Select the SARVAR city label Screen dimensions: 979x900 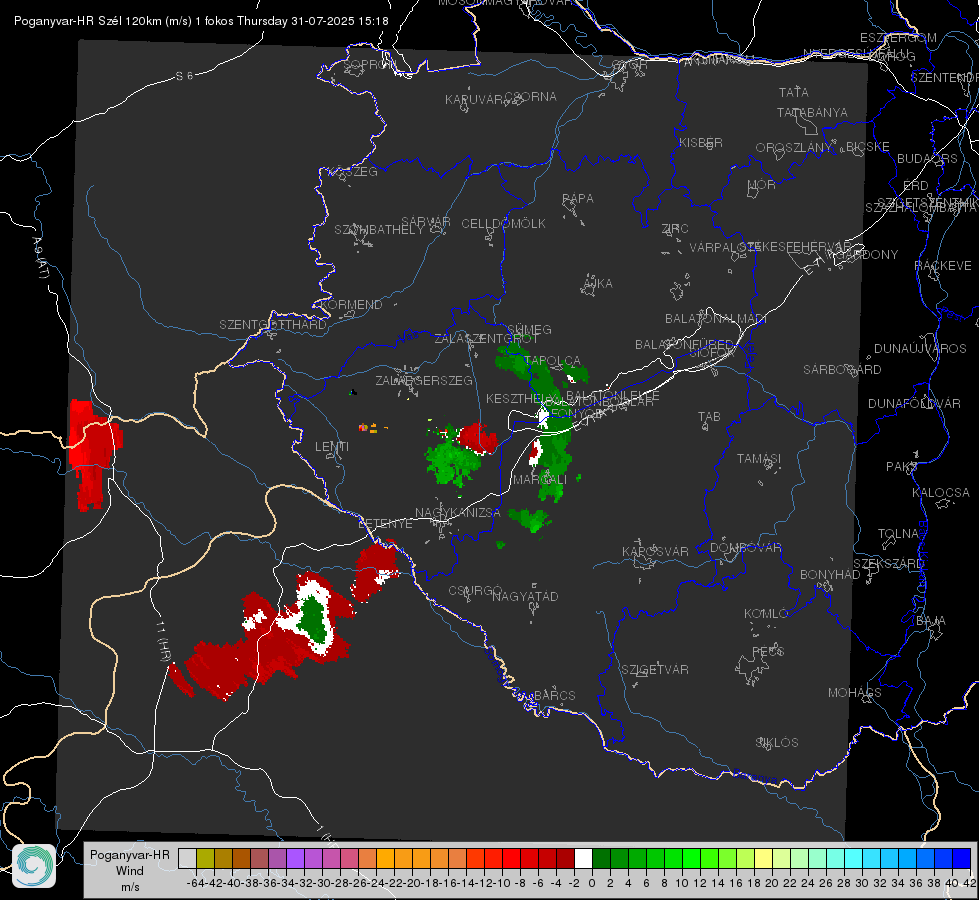pos(426,221)
